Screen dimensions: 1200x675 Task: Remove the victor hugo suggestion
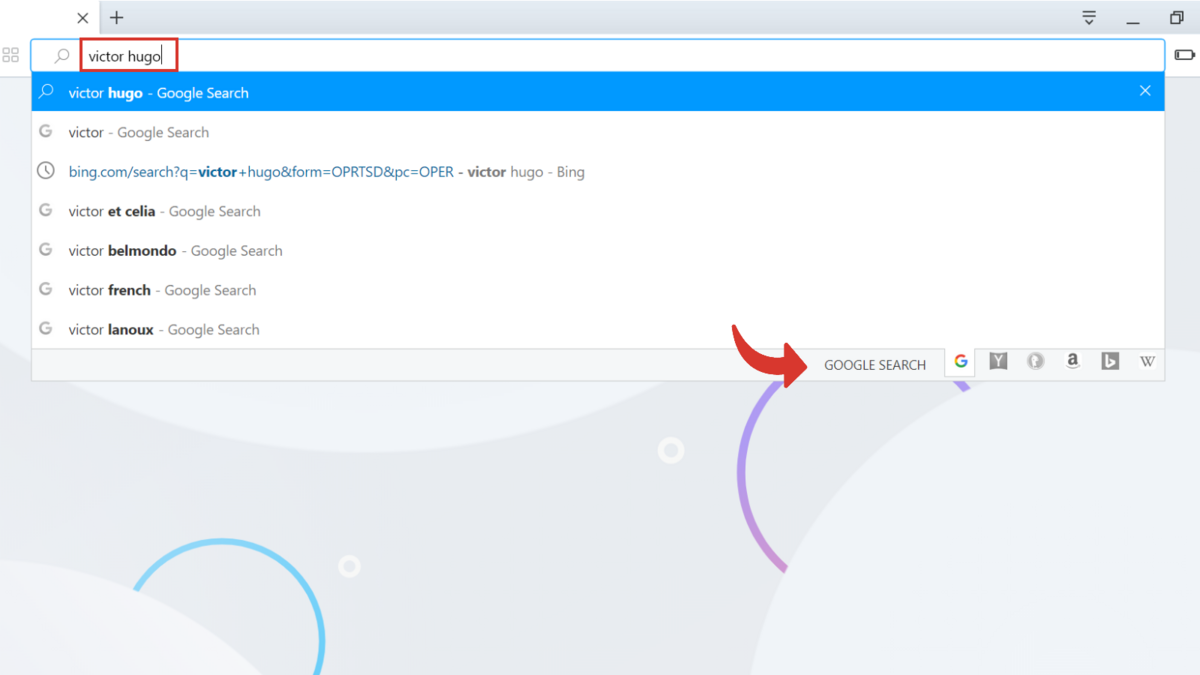[x=1145, y=91]
